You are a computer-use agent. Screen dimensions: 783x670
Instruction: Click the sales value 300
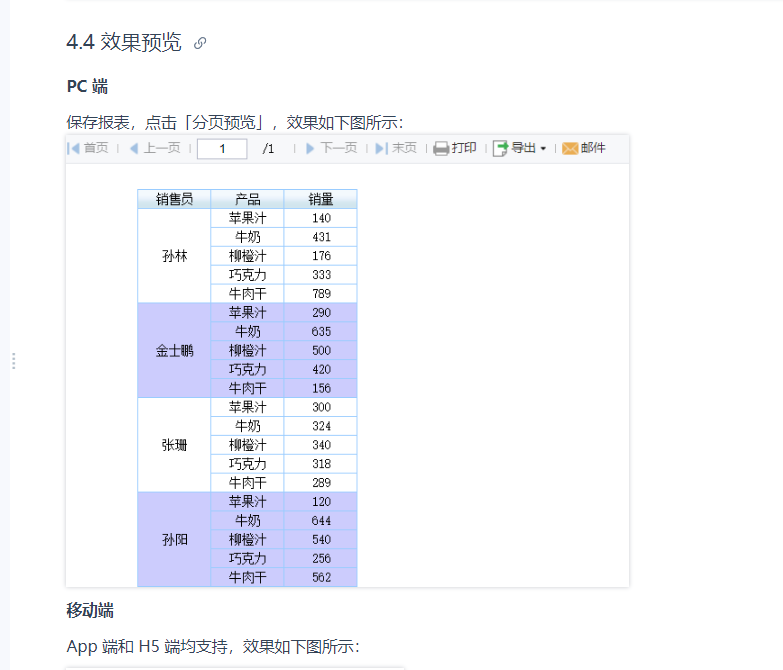coord(321,407)
